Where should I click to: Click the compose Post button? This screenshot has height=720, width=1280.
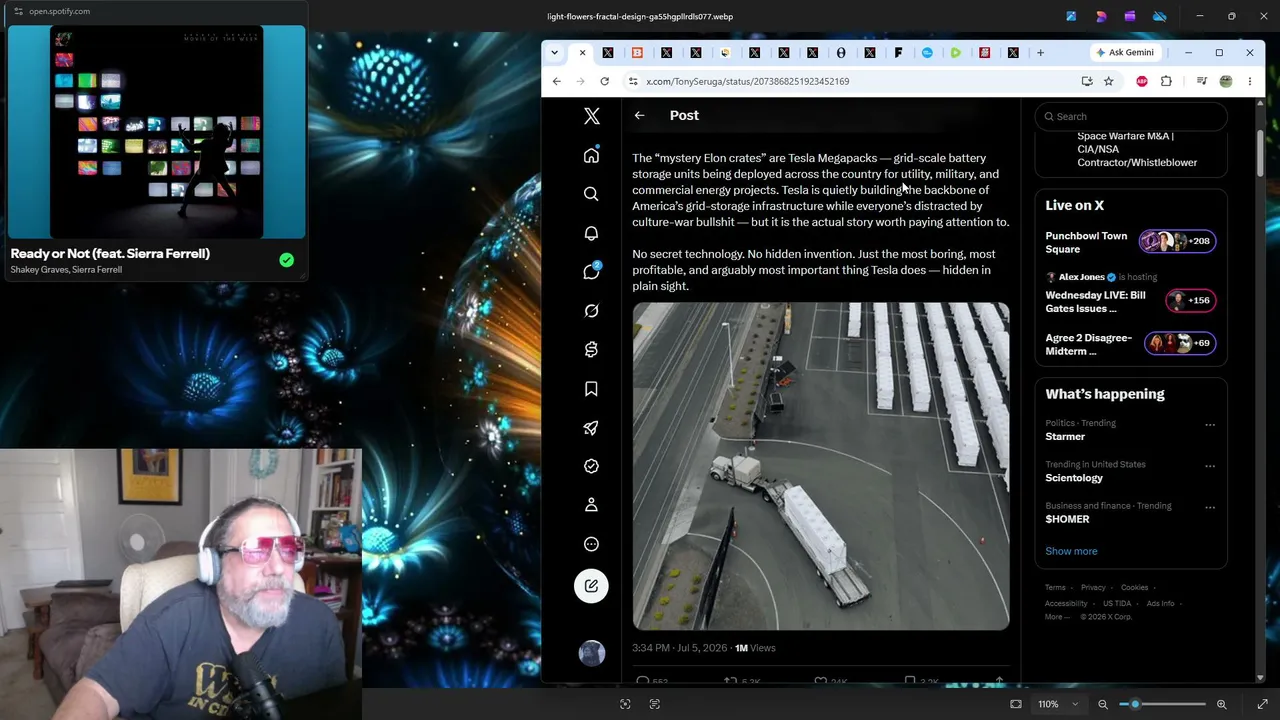[x=591, y=586]
